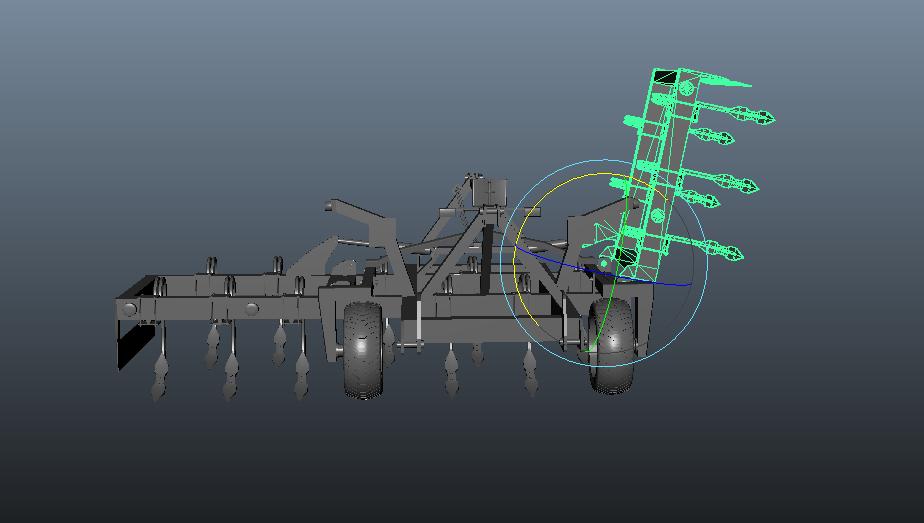Select the black end plate on left frame

point(128,345)
